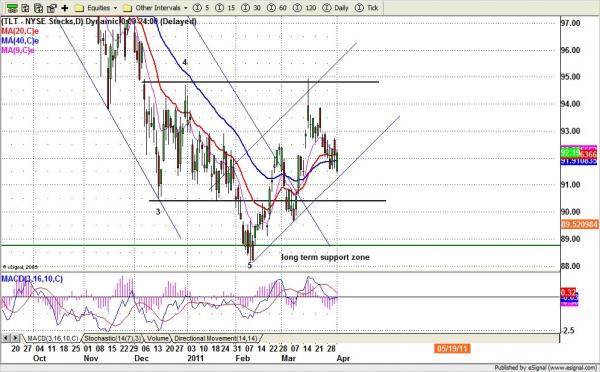The height and width of the screenshot is (372, 600).
Task: Click the long term support zone label
Action: point(325,258)
